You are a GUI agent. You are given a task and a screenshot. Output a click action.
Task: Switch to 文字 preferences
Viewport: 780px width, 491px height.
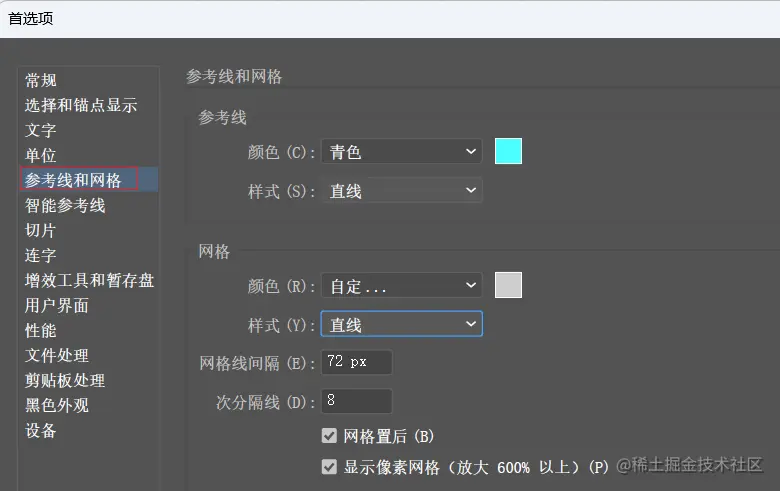pyautogui.click(x=41, y=130)
